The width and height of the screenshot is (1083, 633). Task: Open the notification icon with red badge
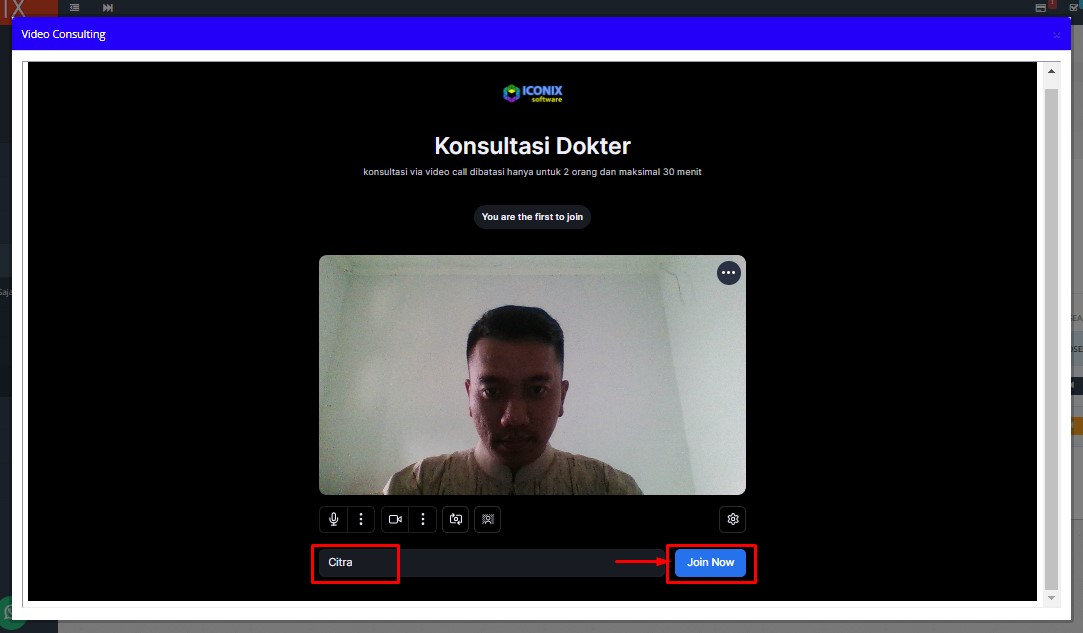(x=1041, y=8)
